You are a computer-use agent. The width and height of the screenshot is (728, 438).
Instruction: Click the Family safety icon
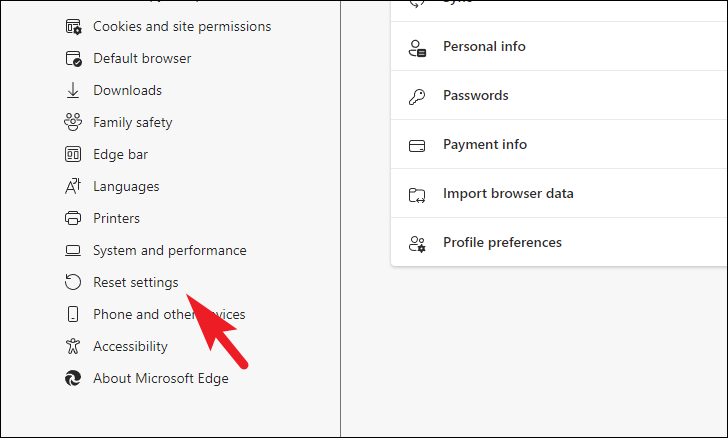click(x=73, y=122)
